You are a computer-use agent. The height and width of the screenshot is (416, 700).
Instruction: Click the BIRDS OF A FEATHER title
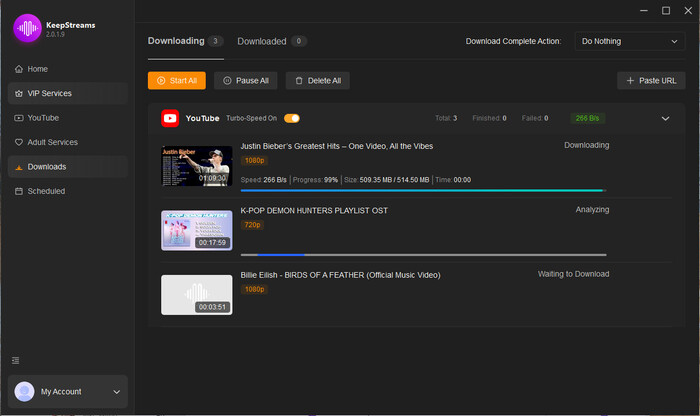tap(340, 275)
